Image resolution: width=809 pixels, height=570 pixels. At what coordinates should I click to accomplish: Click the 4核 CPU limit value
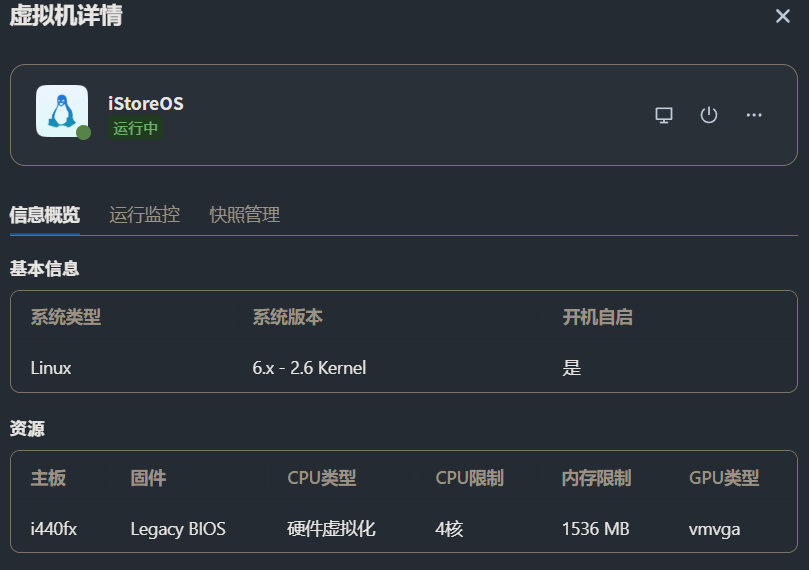coord(449,529)
